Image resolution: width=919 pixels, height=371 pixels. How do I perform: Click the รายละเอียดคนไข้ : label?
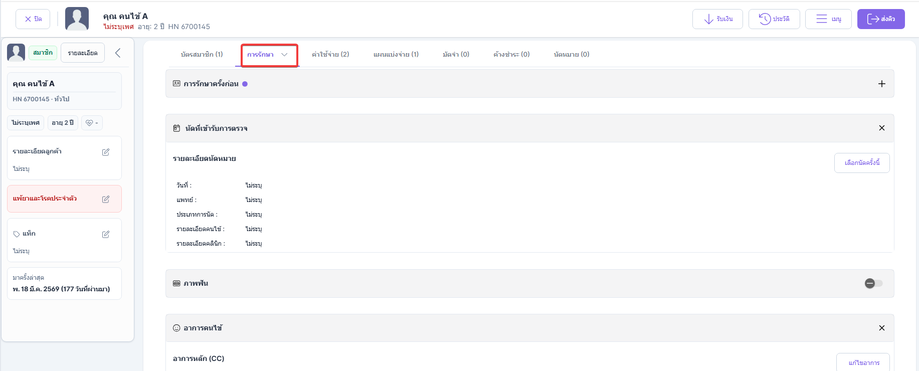(200, 229)
